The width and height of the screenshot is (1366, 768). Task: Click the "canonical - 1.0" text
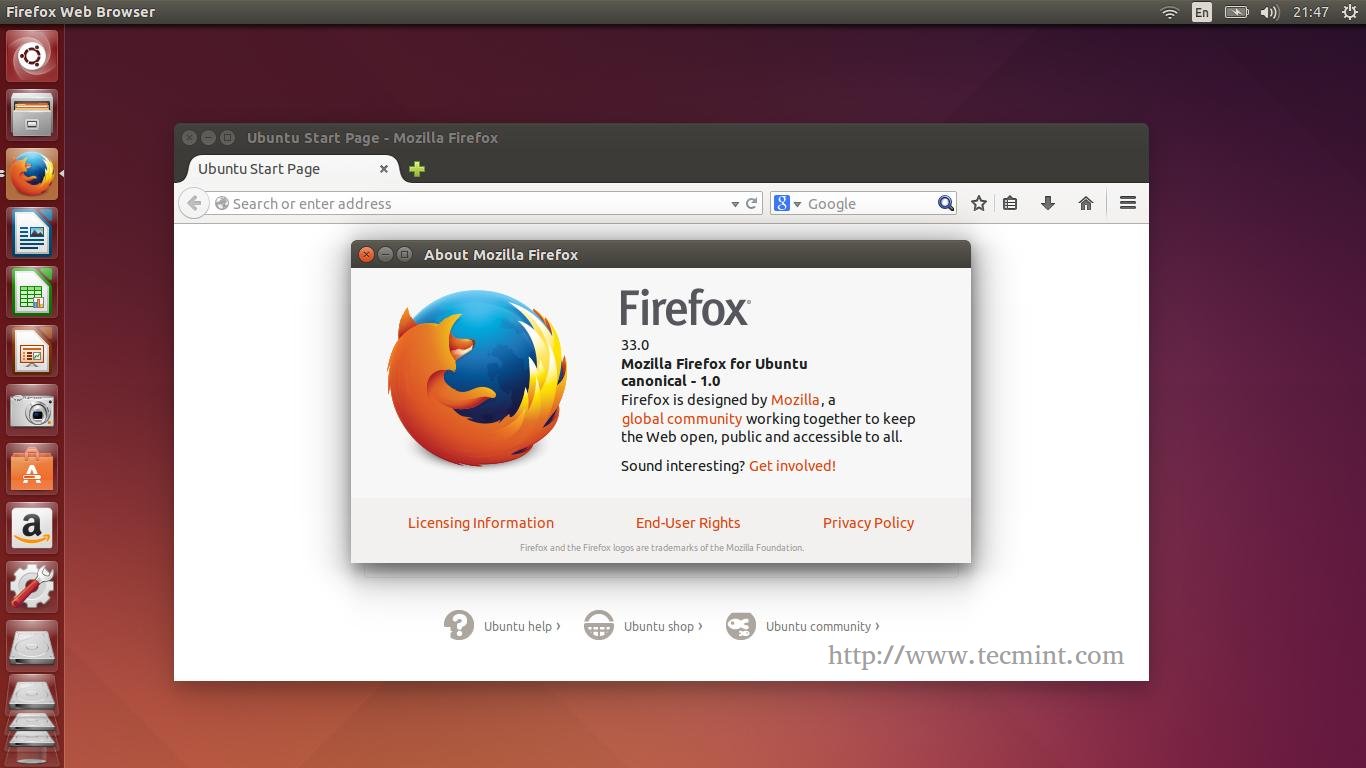(671, 381)
